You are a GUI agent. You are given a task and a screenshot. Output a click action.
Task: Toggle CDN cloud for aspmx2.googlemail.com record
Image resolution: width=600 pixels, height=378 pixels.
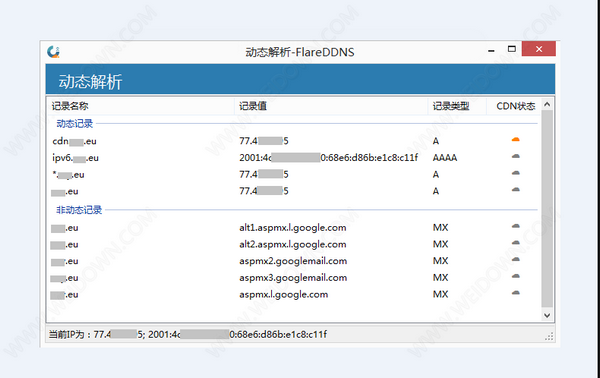[x=515, y=260]
